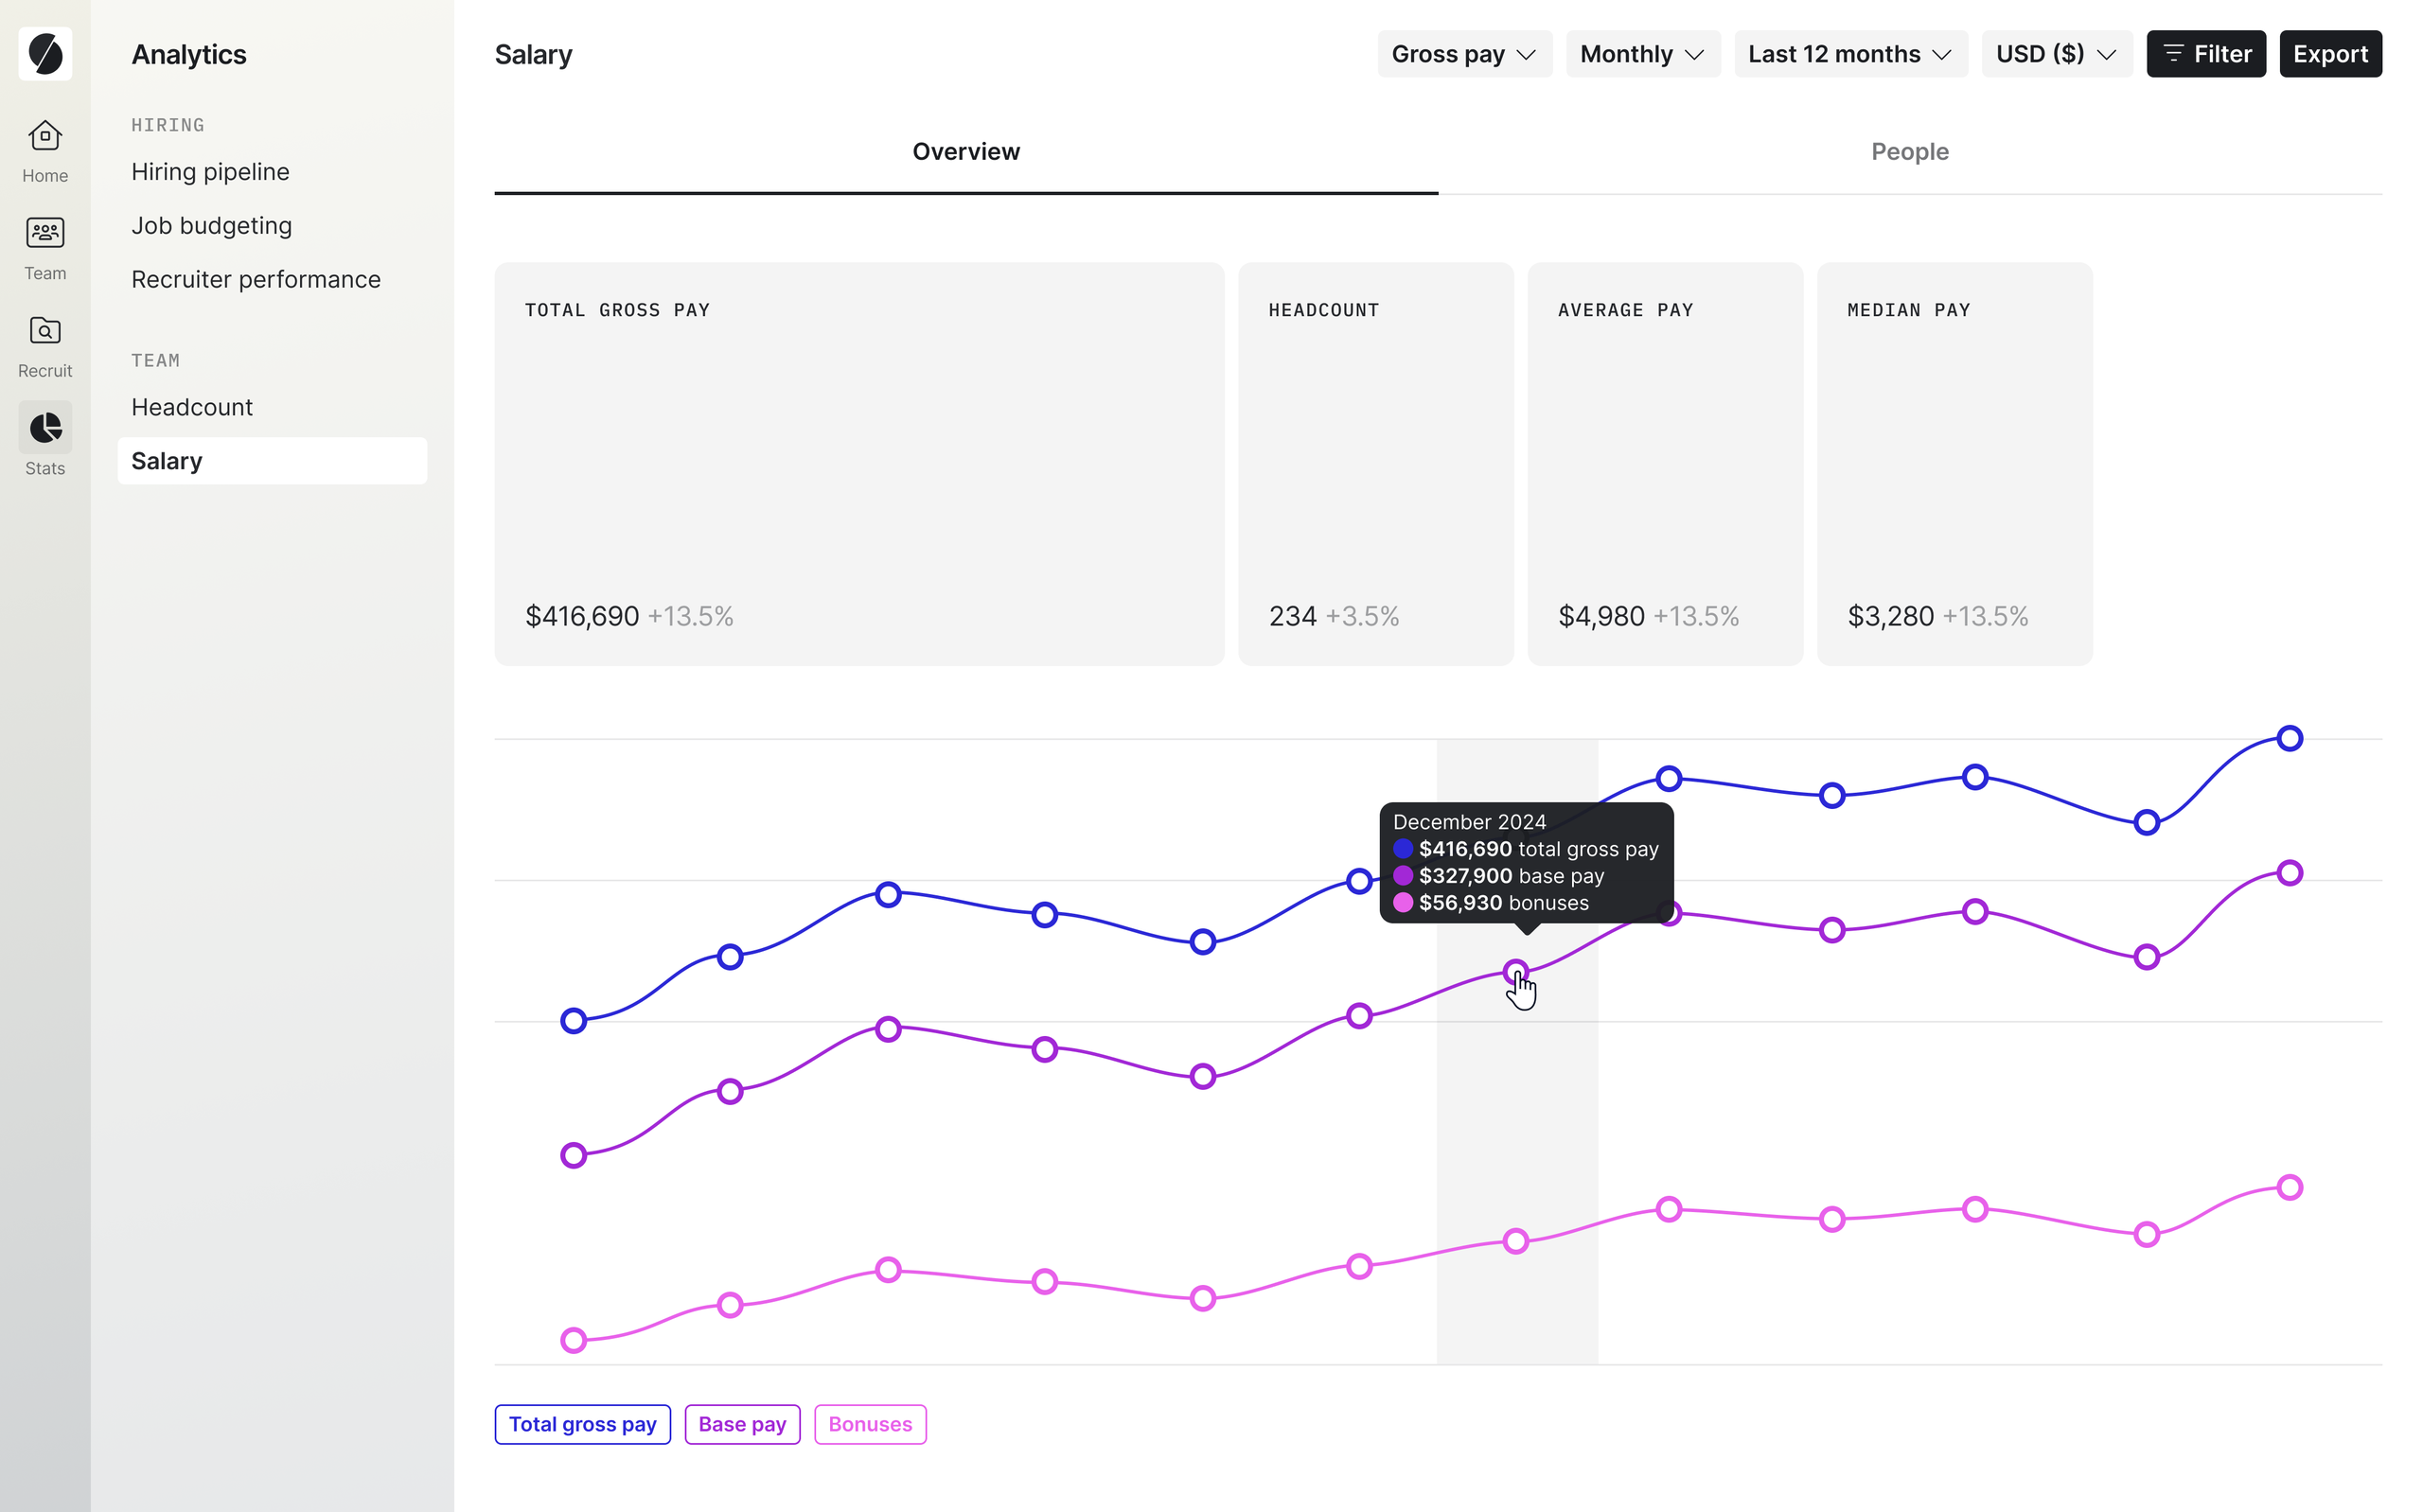Click the '234 +3.5%' headcount value
Viewport: 2423px width, 1512px height.
point(1334,616)
